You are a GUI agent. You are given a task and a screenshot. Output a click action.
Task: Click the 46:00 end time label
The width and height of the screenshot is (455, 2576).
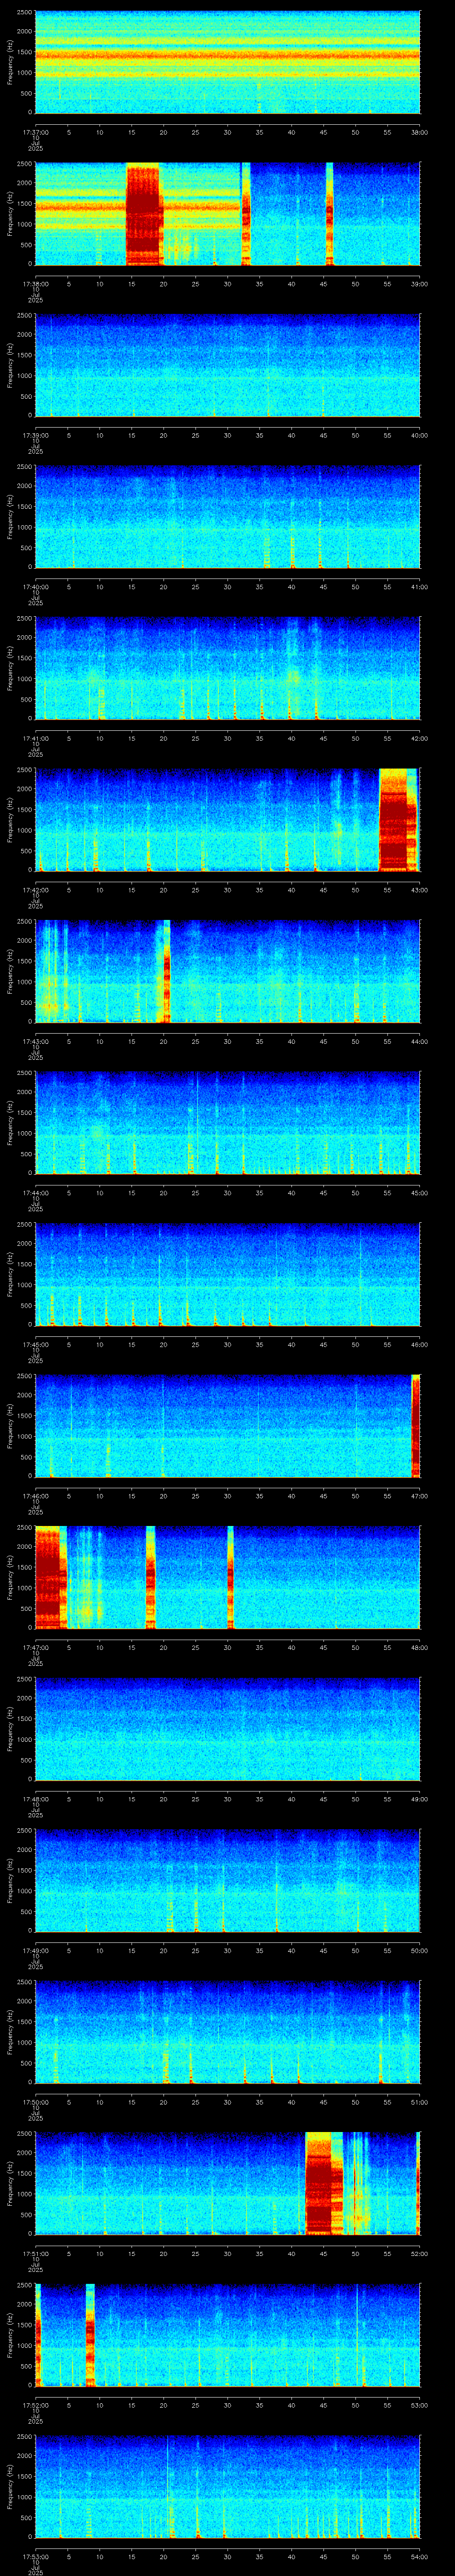click(419, 1344)
